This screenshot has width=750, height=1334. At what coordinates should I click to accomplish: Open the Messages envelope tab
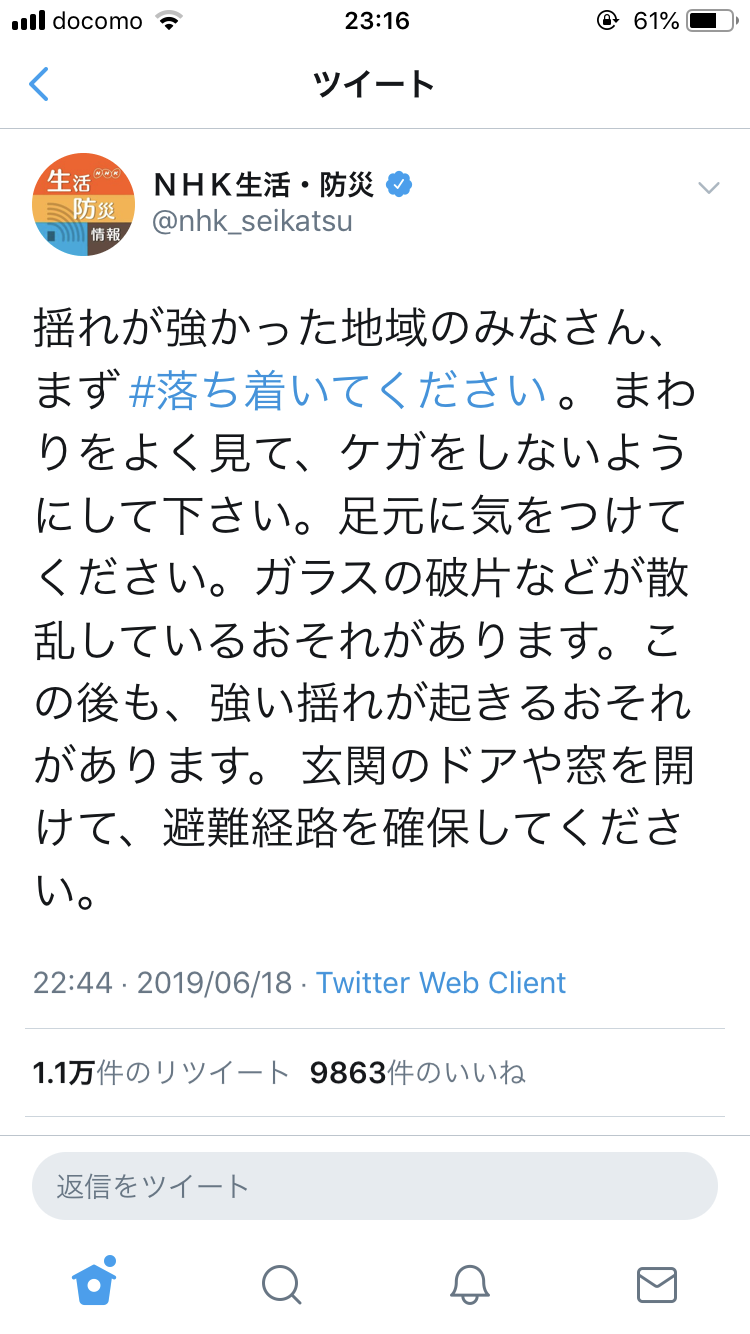657,1284
